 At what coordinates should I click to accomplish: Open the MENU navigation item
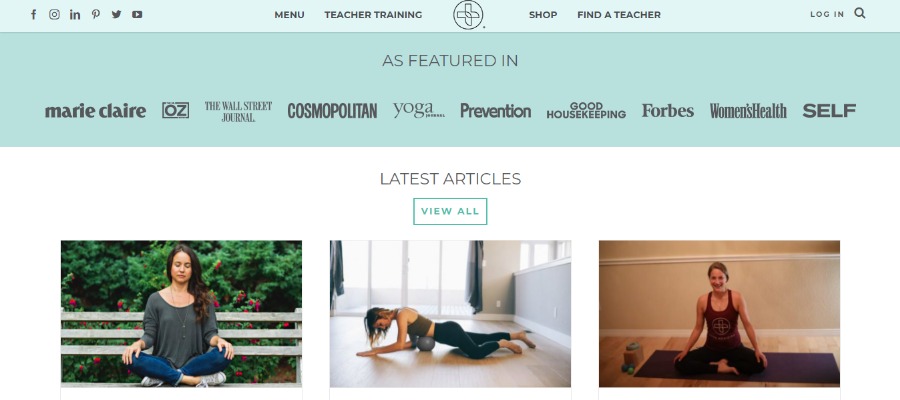pos(289,15)
